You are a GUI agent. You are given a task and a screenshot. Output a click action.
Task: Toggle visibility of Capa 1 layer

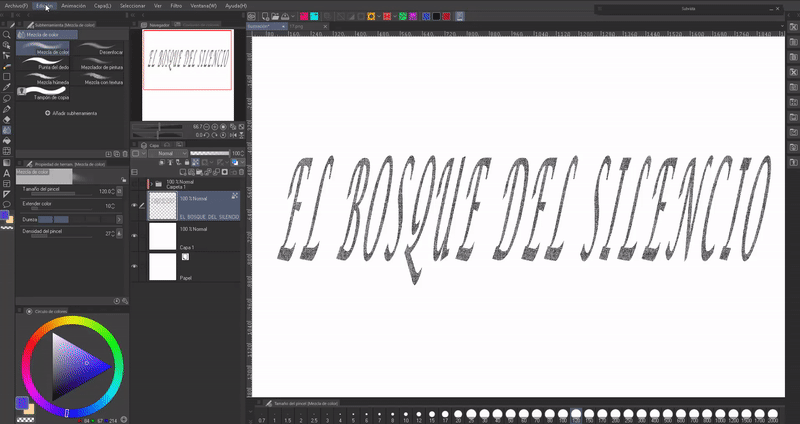135,236
